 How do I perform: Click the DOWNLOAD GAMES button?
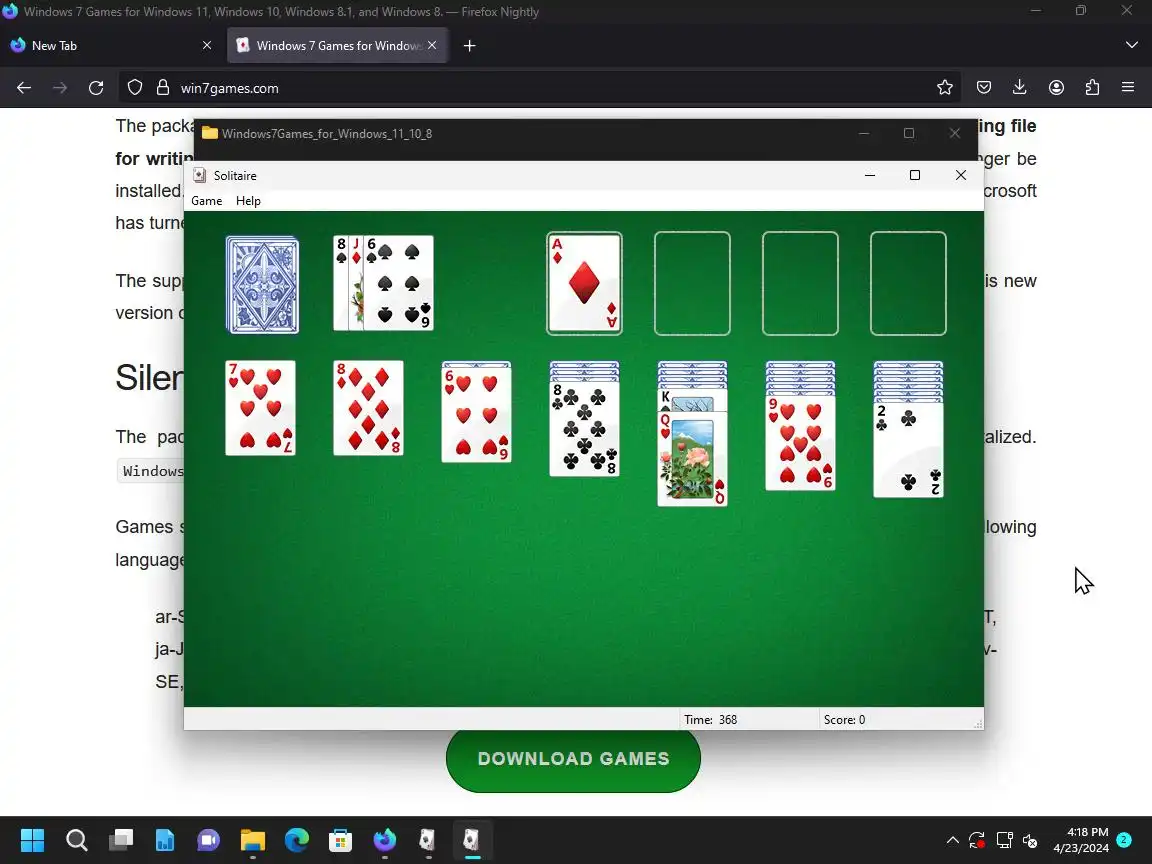click(573, 759)
